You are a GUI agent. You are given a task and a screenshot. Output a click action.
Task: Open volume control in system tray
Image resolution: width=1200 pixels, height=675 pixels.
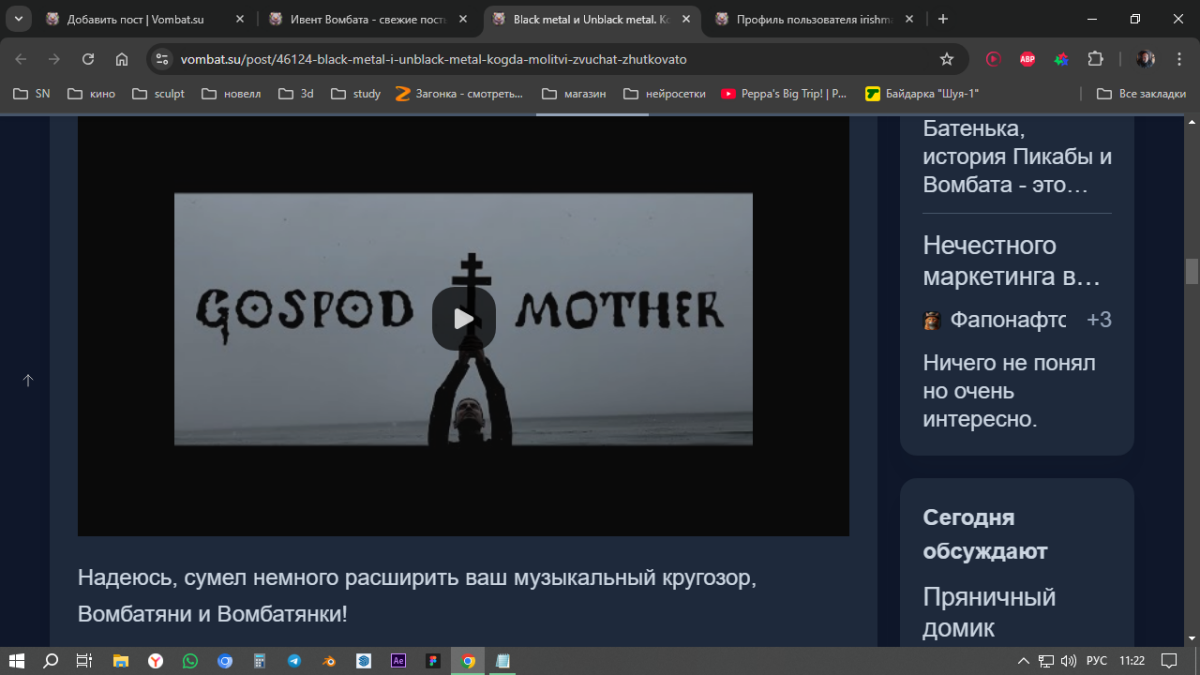pyautogui.click(x=1068, y=661)
